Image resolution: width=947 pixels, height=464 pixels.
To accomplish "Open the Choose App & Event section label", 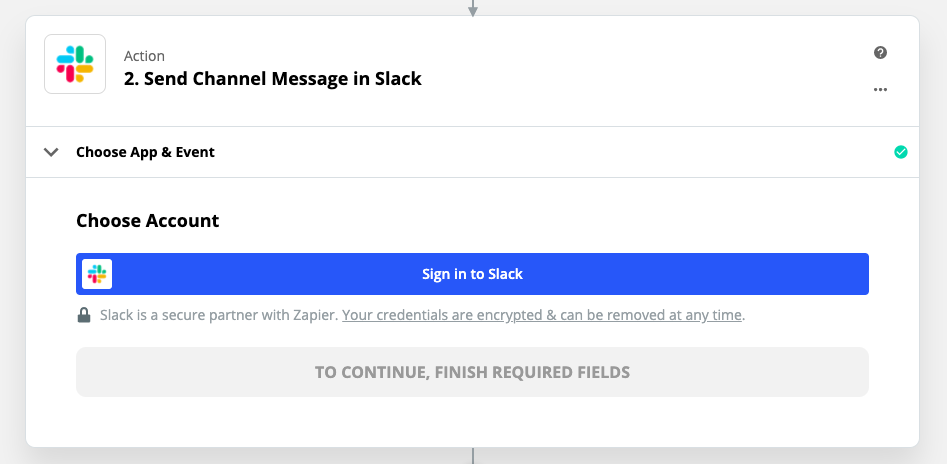I will tap(145, 152).
